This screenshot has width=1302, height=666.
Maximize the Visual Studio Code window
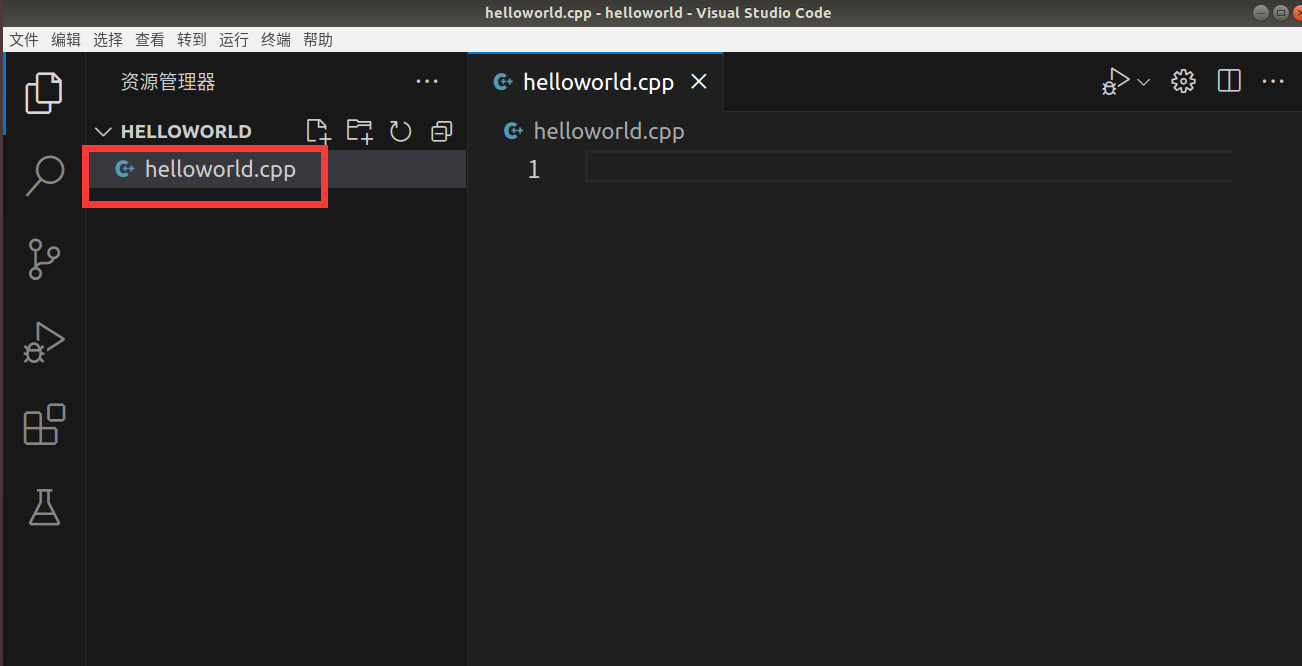[x=1279, y=12]
